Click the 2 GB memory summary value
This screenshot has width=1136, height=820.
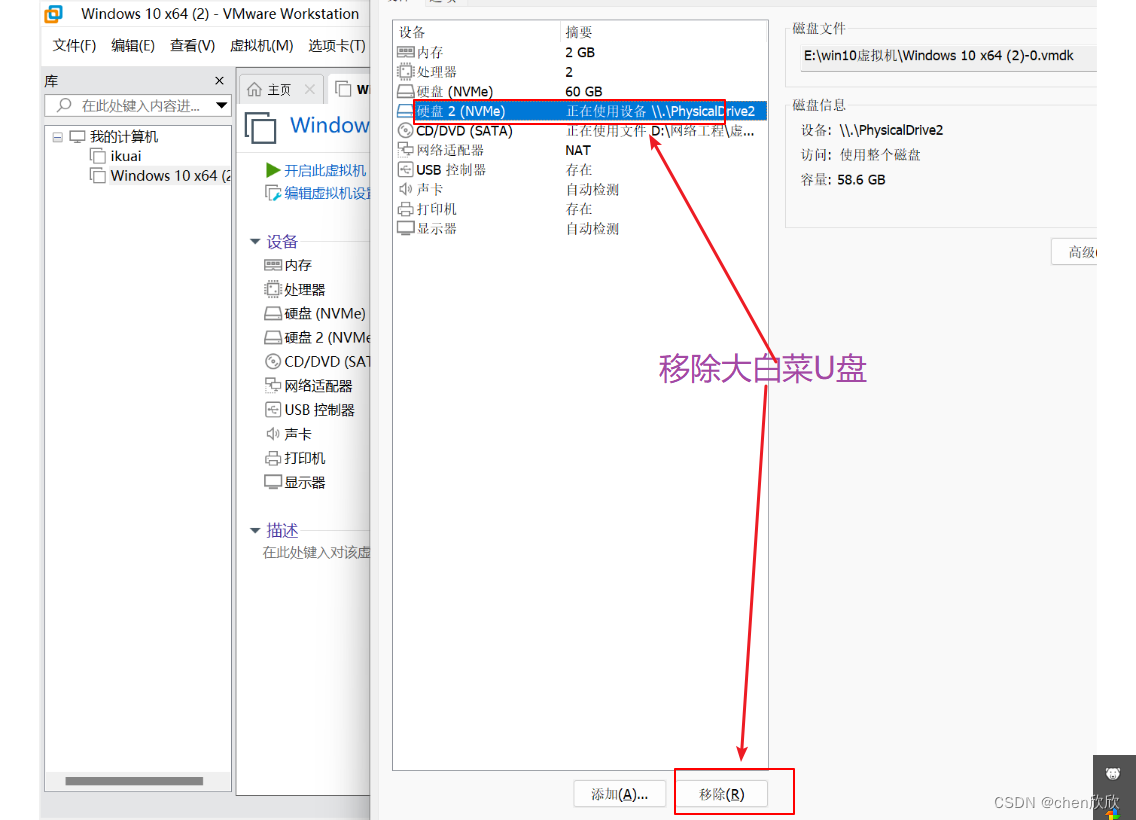(x=580, y=52)
